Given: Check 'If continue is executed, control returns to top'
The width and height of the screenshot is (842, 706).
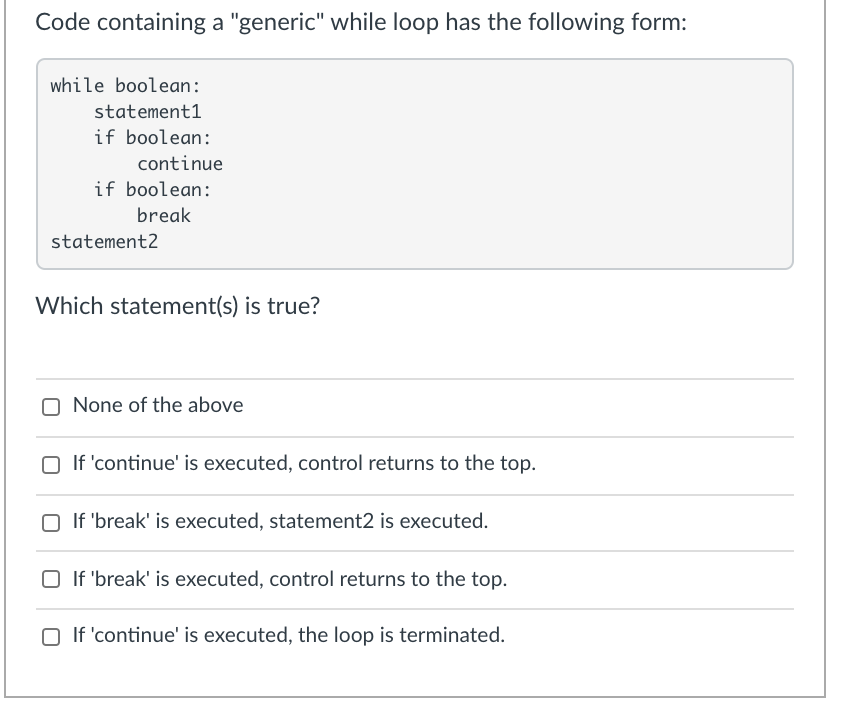Looking at the screenshot, I should (x=49, y=462).
